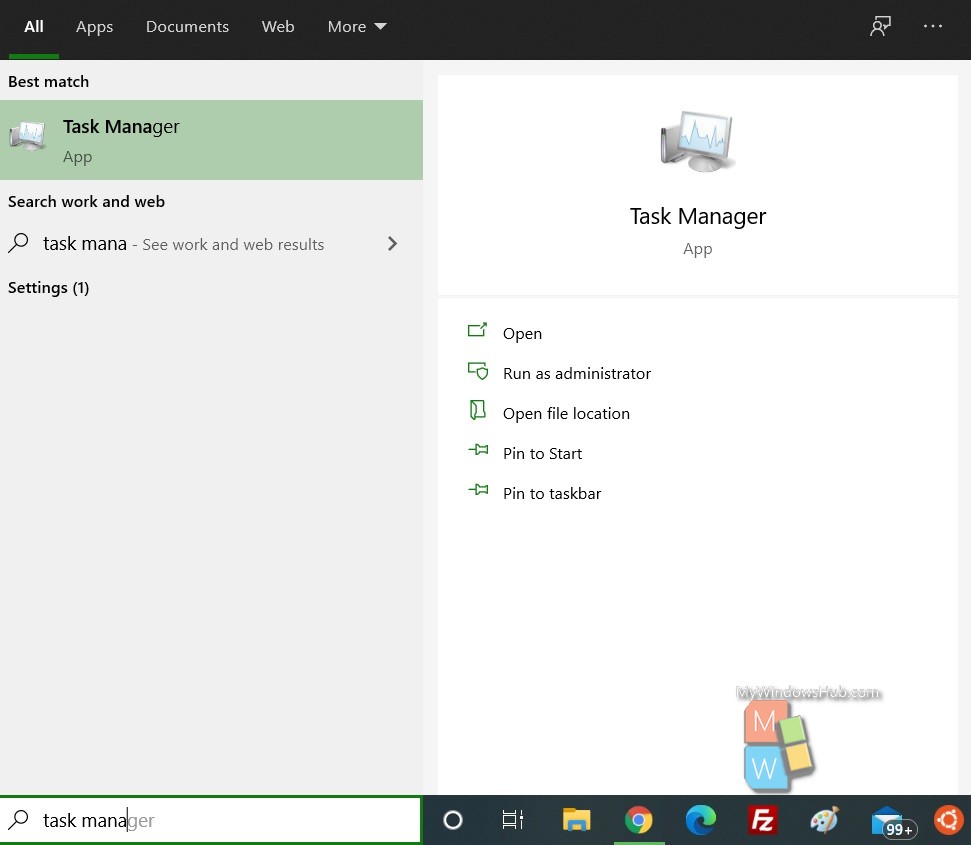Click the Search work and web heading
Screen dimensions: 971x845
[86, 202]
